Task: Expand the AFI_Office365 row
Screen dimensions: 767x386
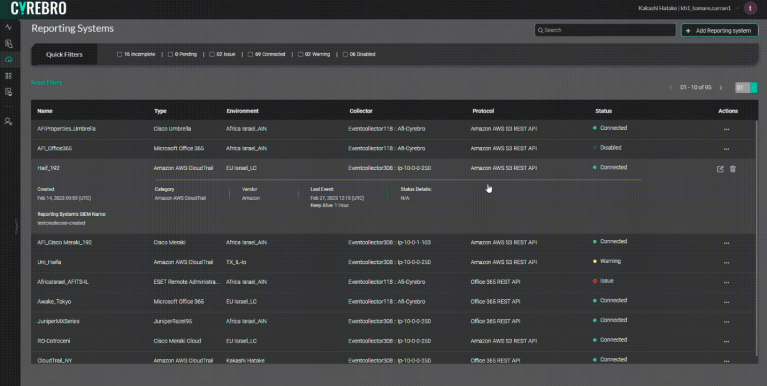Action: click(x=394, y=148)
